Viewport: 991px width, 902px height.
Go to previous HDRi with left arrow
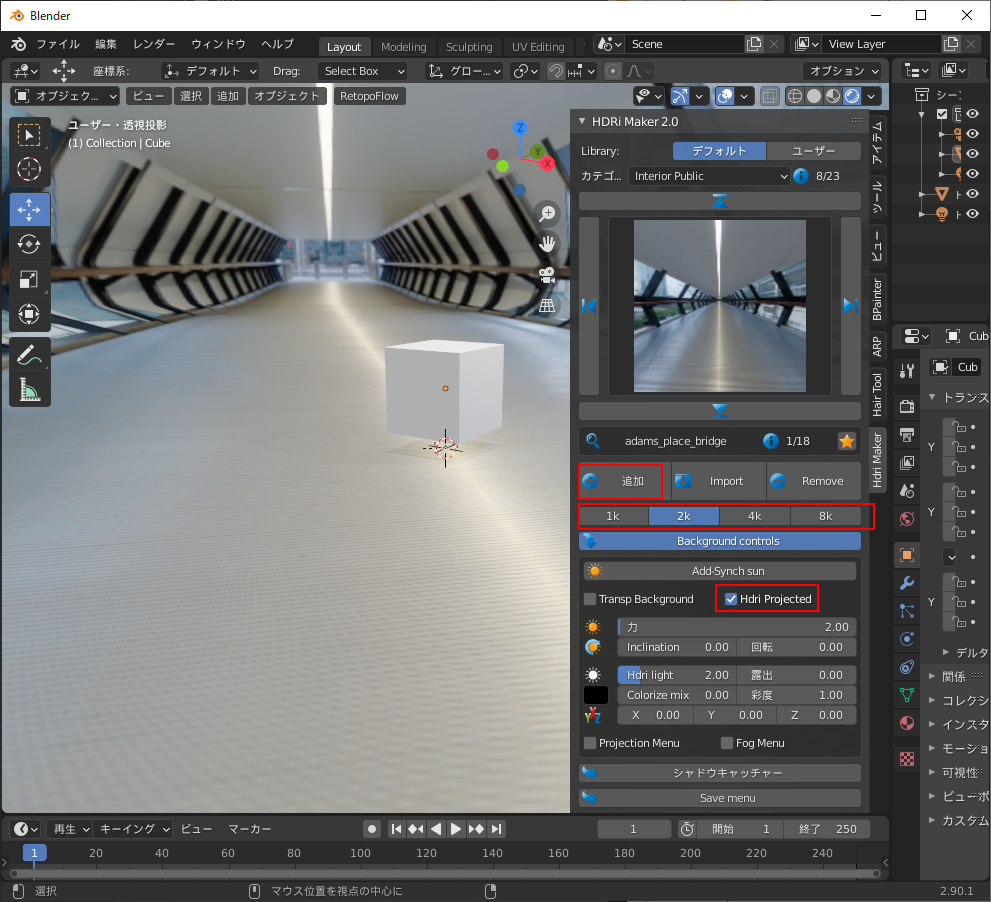click(x=589, y=306)
